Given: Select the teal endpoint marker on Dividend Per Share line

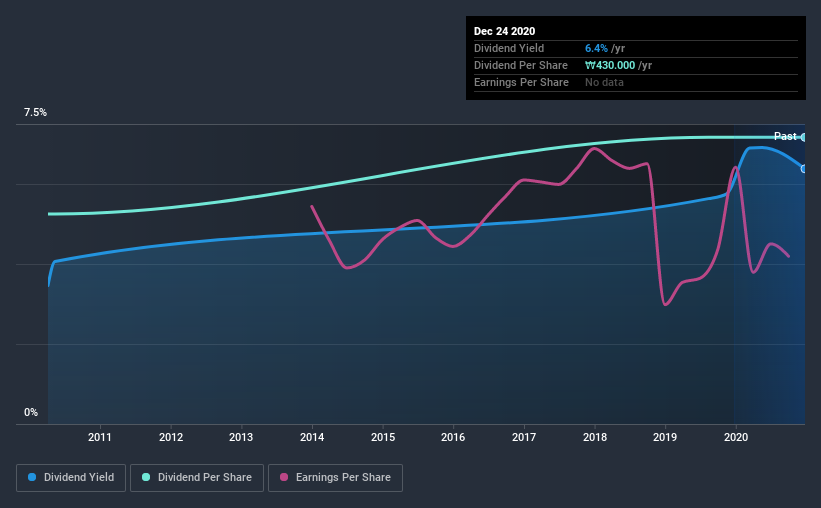Looking at the screenshot, I should click(804, 137).
